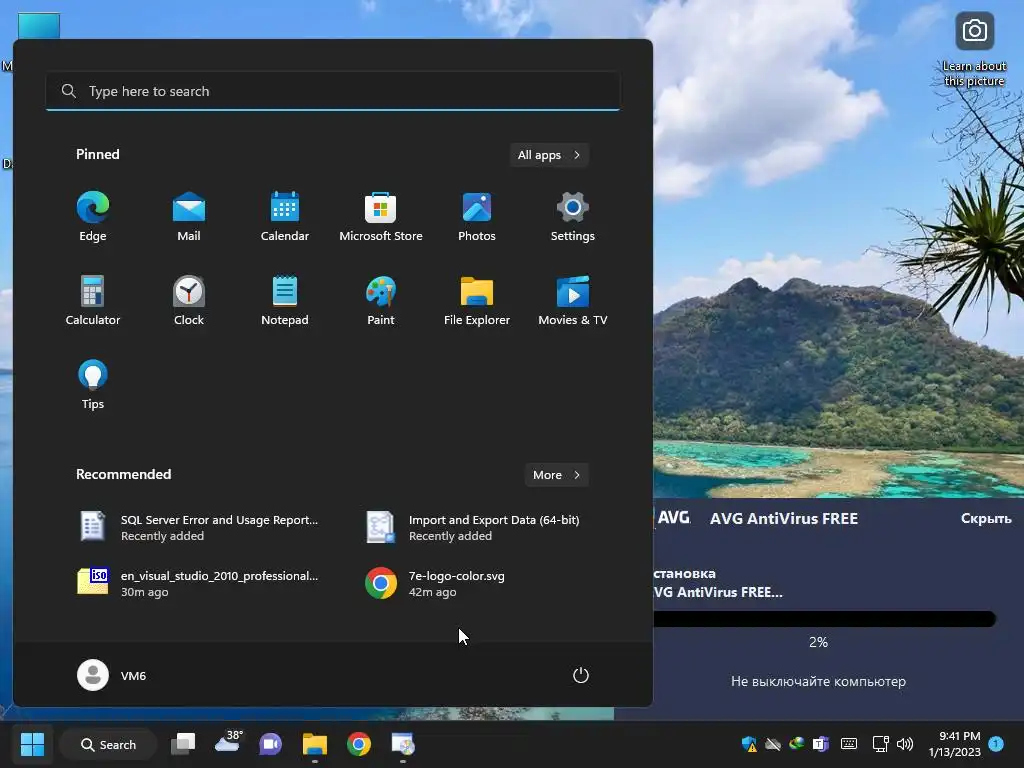Click the taskbar Search box
The image size is (1024, 768).
108,744
